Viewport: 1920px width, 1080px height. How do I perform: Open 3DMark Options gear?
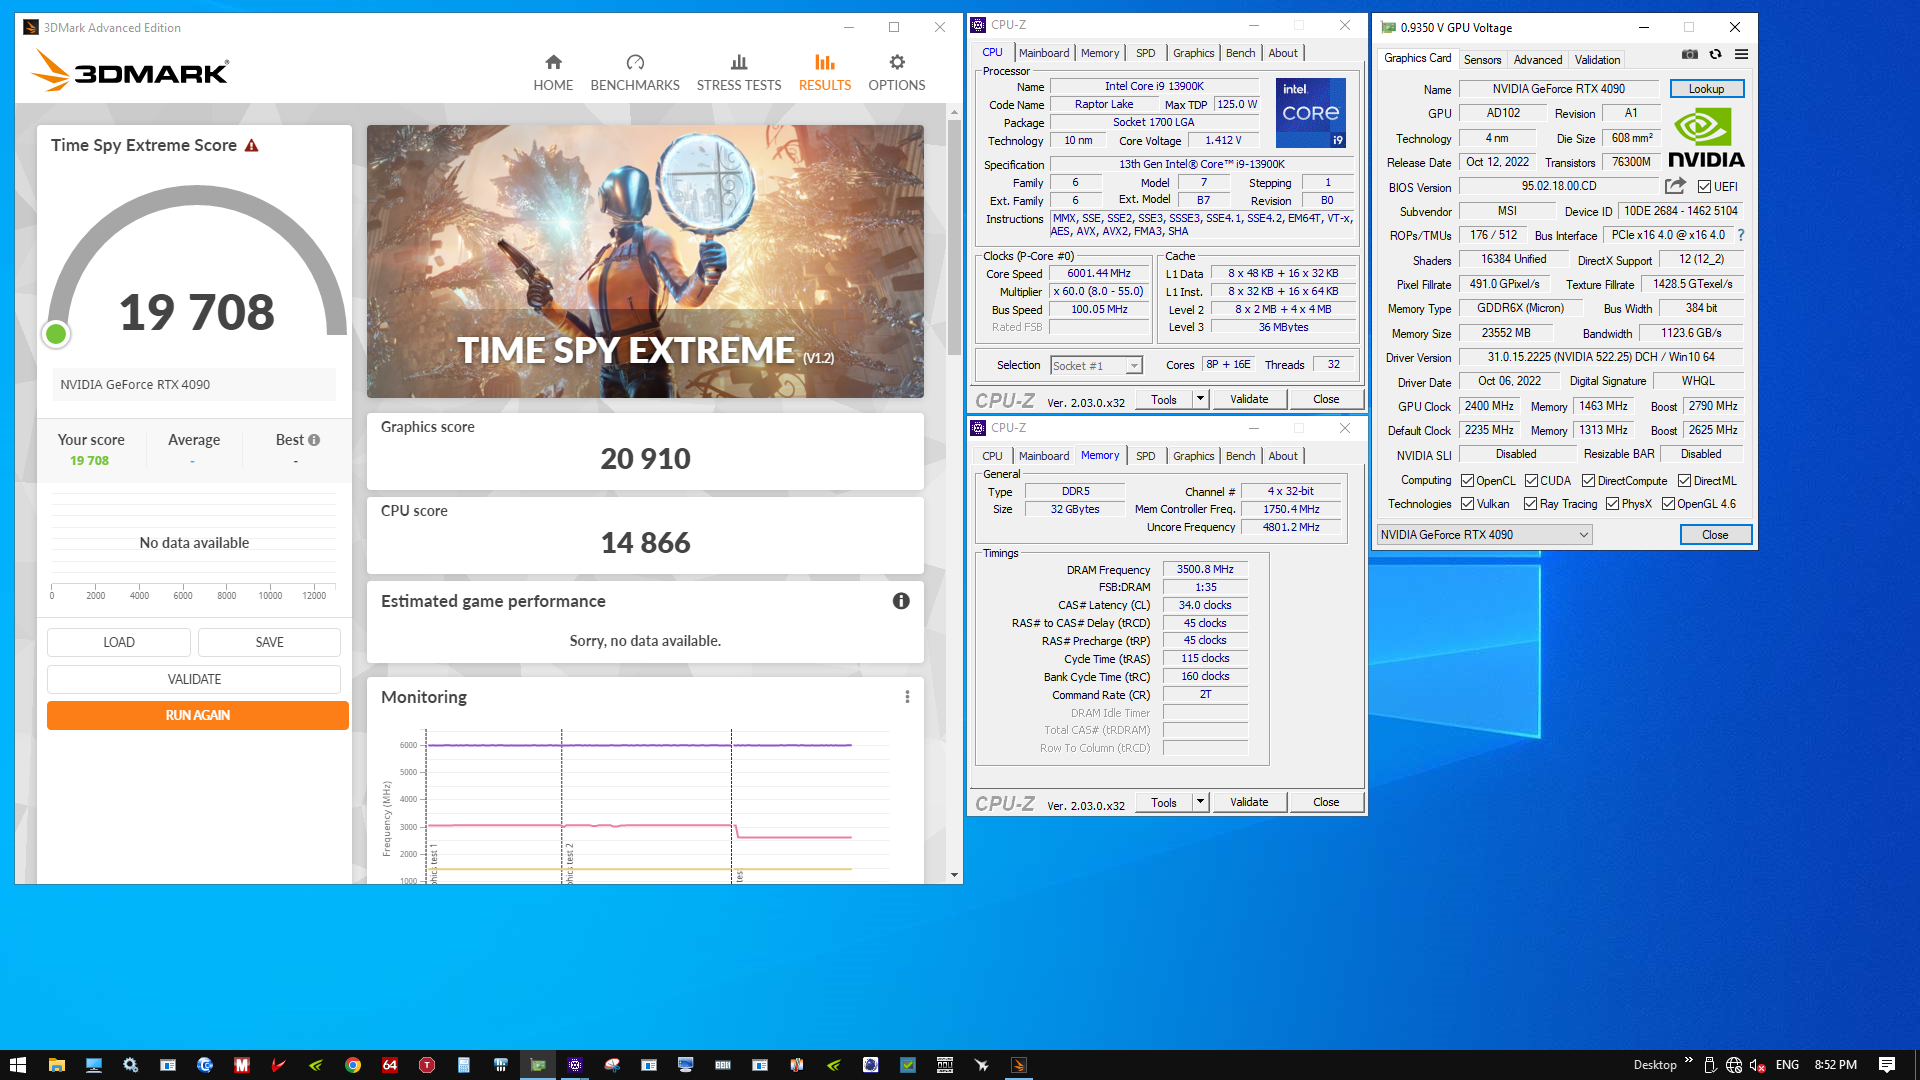pos(897,63)
